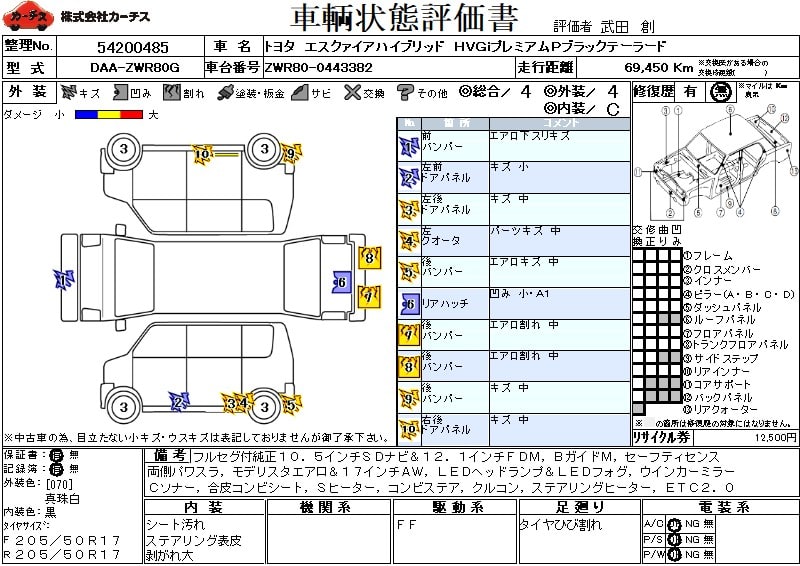Screen dimensions: 800x566
Task: Click the ⑥ルーフパネル label
Action: click(720, 320)
